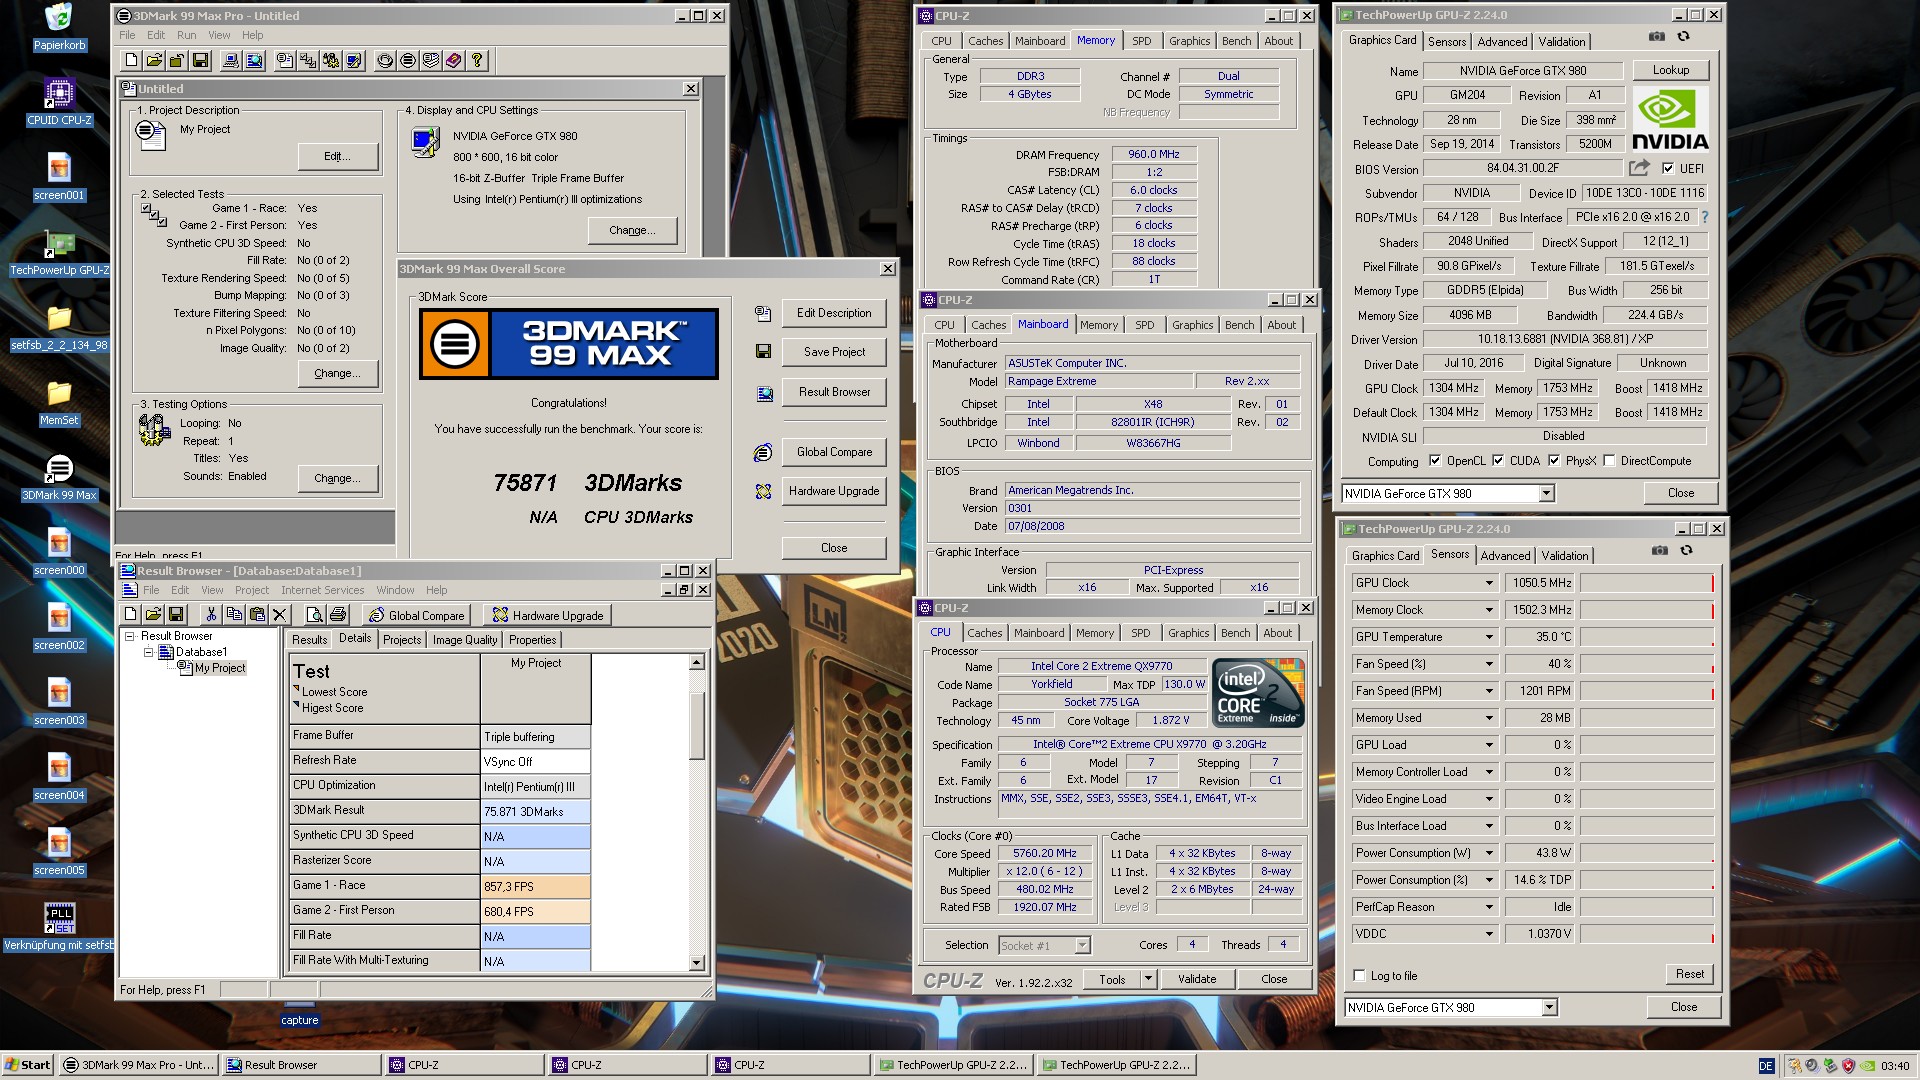The height and width of the screenshot is (1080, 1920).
Task: Click Edit Description in Overall Score dialog
Action: (x=834, y=313)
